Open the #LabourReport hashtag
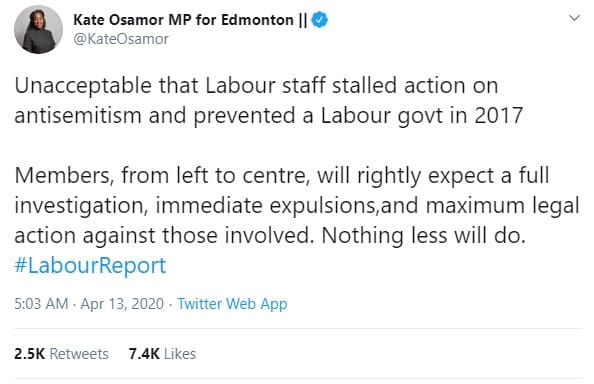This screenshot has height=384, width=594. (90, 265)
